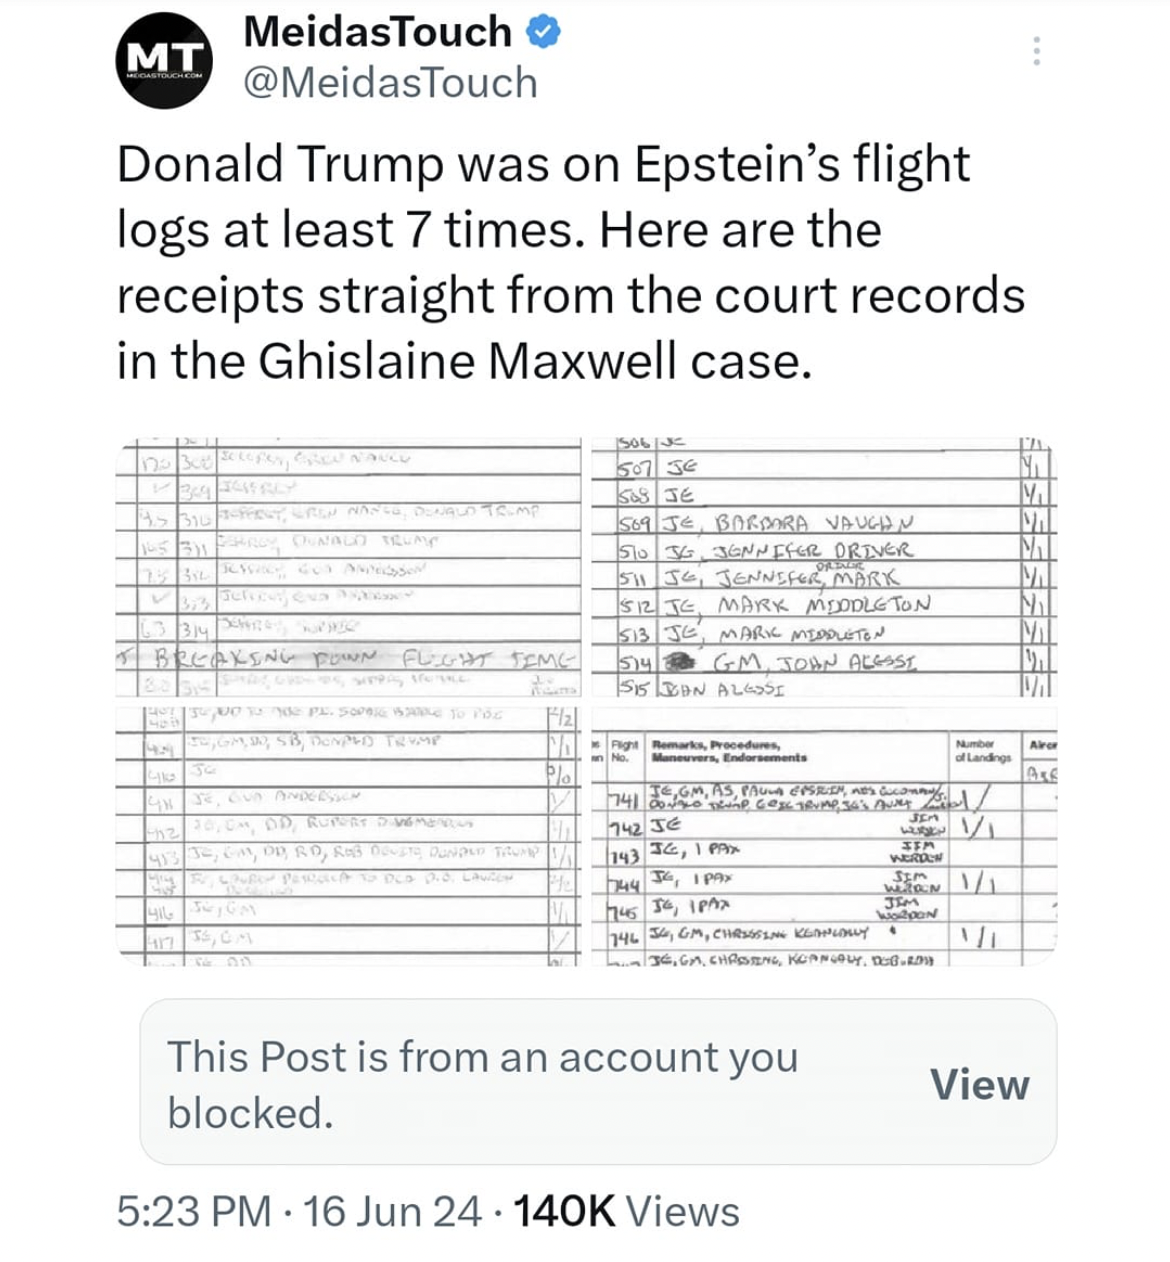The image size is (1170, 1262).
Task: Click the 5:23 PM timestamp
Action: coord(194,1211)
